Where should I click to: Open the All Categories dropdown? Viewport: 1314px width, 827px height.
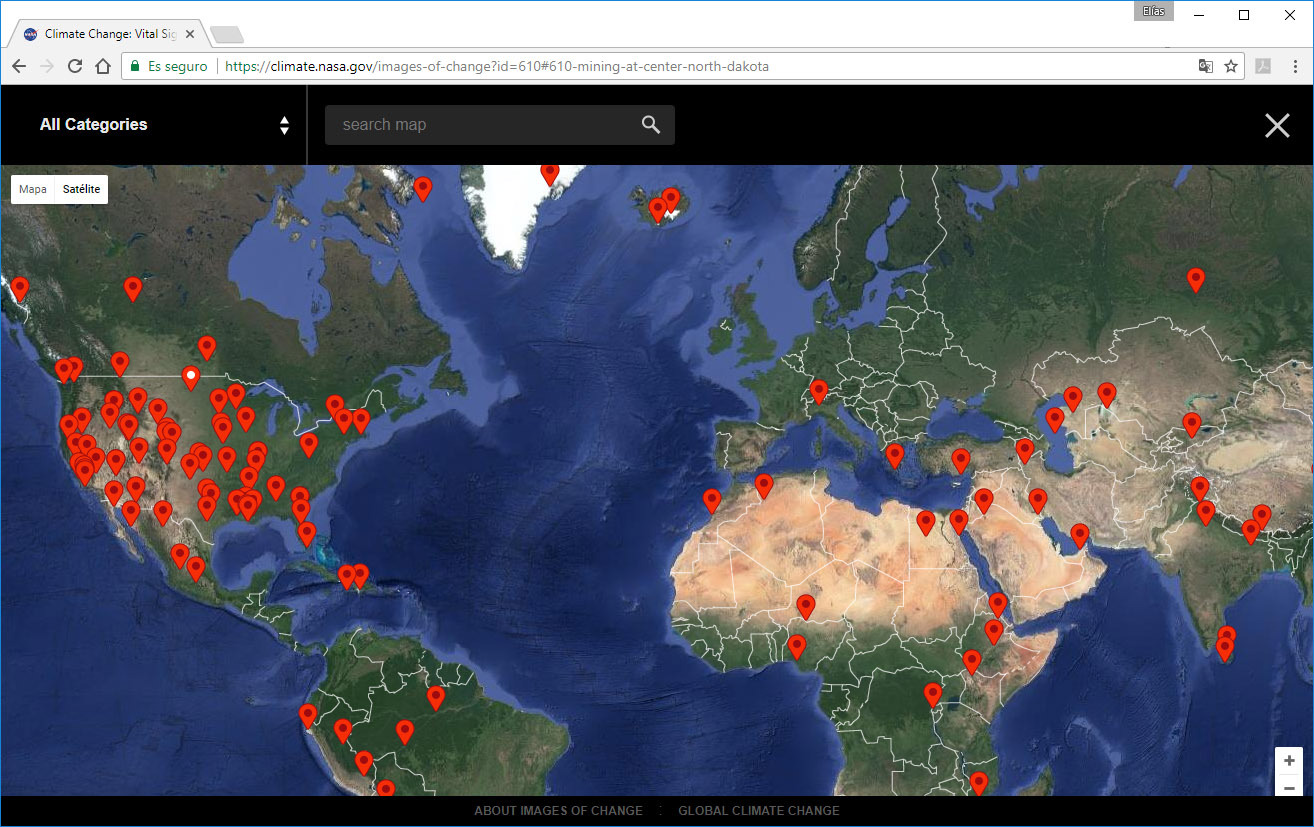click(x=93, y=124)
